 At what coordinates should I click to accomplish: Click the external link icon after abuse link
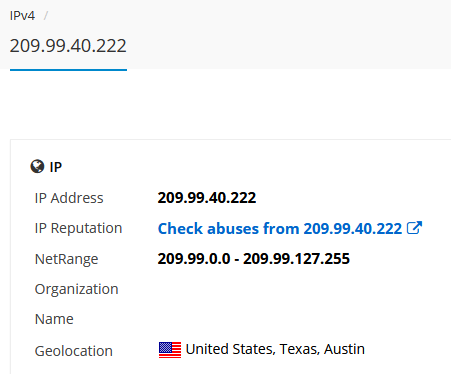(414, 228)
